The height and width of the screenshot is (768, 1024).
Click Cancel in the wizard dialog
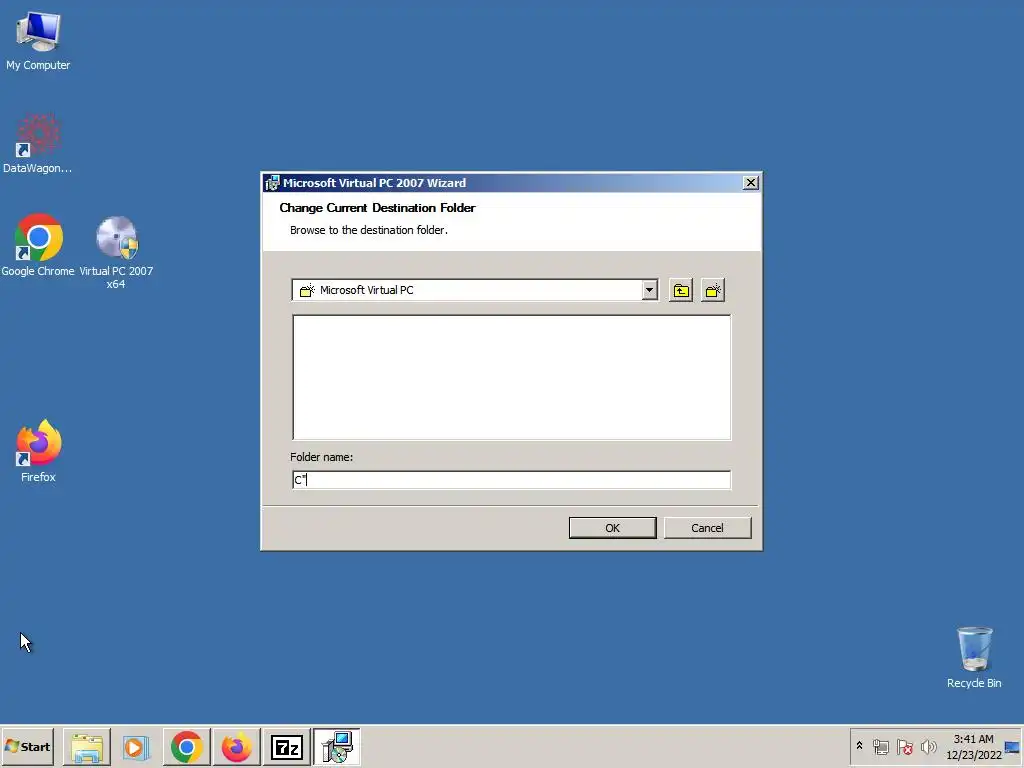click(x=707, y=528)
